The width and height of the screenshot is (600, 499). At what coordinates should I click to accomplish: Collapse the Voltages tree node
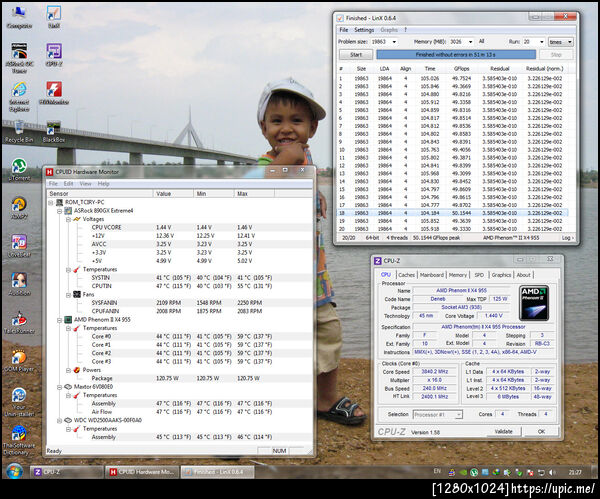pyautogui.click(x=68, y=219)
